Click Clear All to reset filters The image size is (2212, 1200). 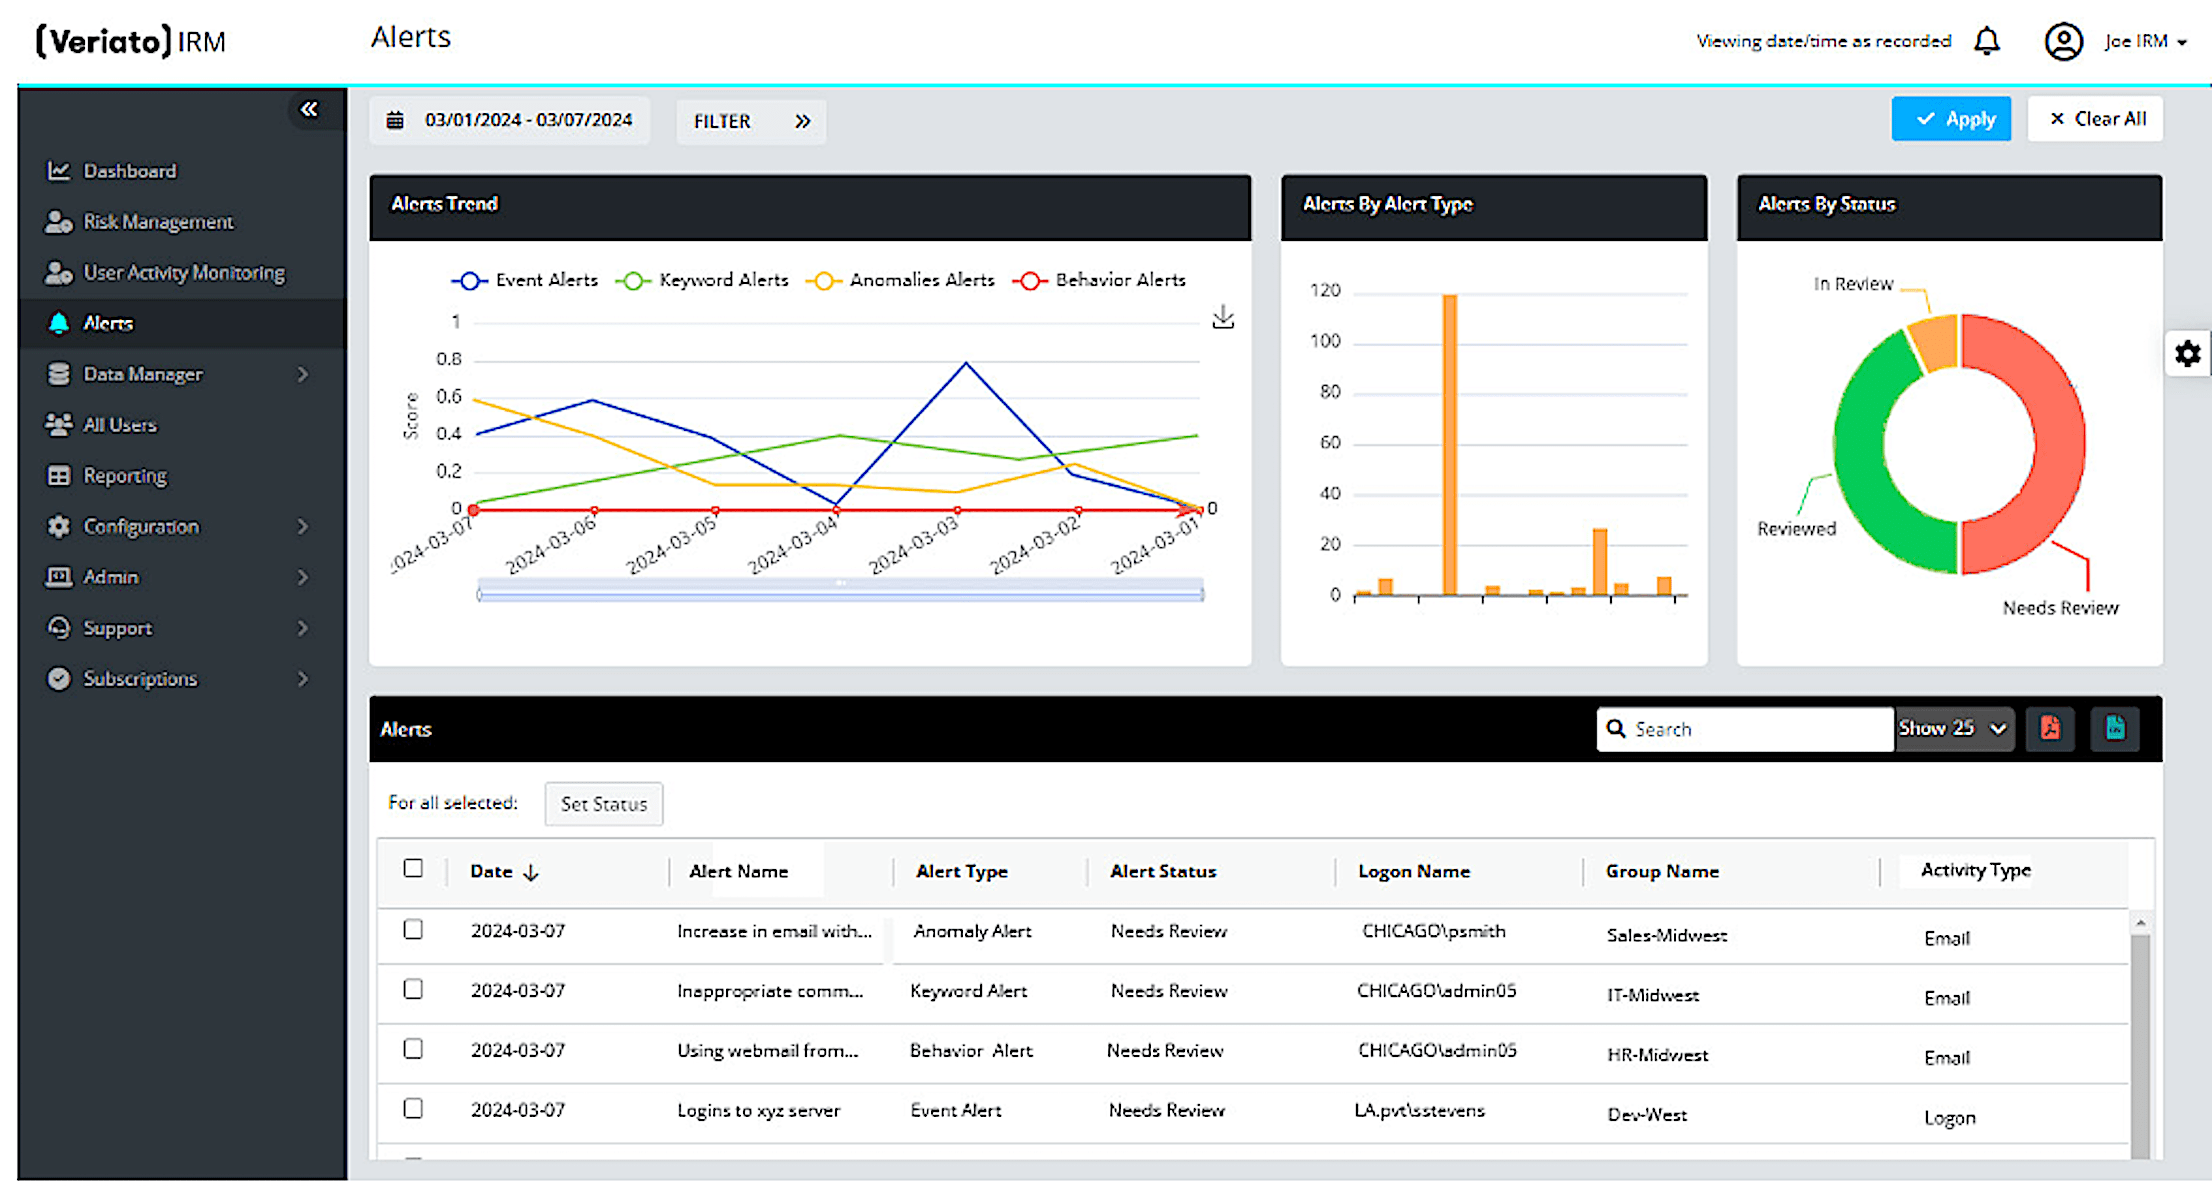[x=2096, y=118]
